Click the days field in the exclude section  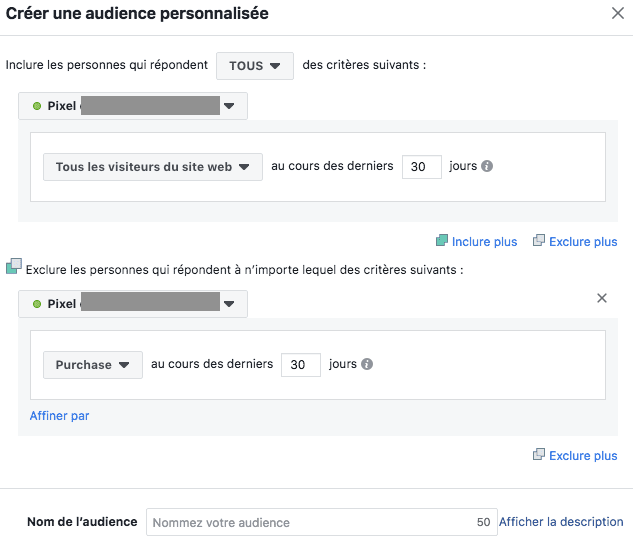(301, 365)
